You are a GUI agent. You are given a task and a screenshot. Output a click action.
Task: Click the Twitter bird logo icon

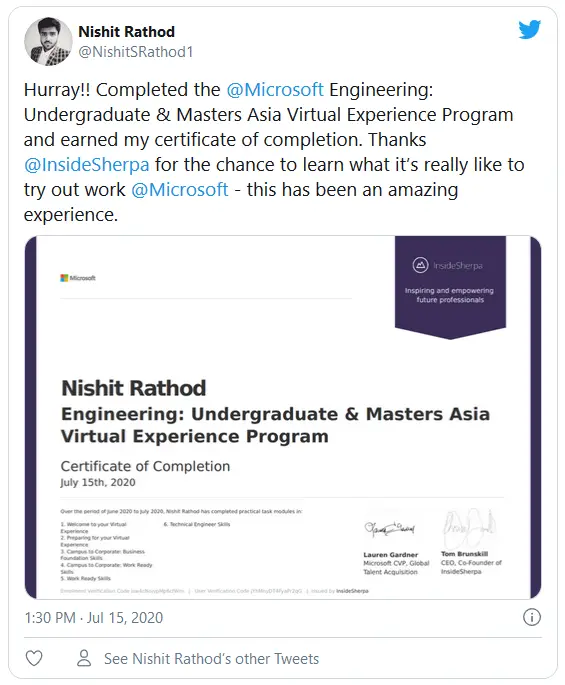[x=530, y=29]
